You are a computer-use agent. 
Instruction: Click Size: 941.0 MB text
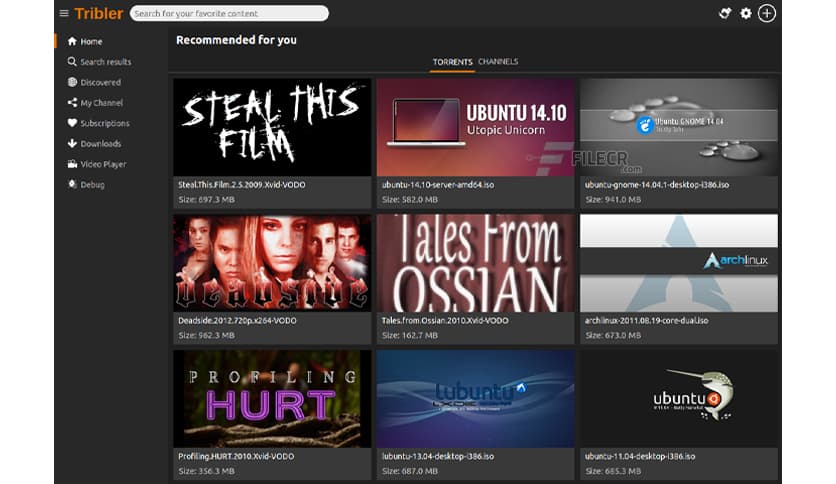(x=613, y=199)
